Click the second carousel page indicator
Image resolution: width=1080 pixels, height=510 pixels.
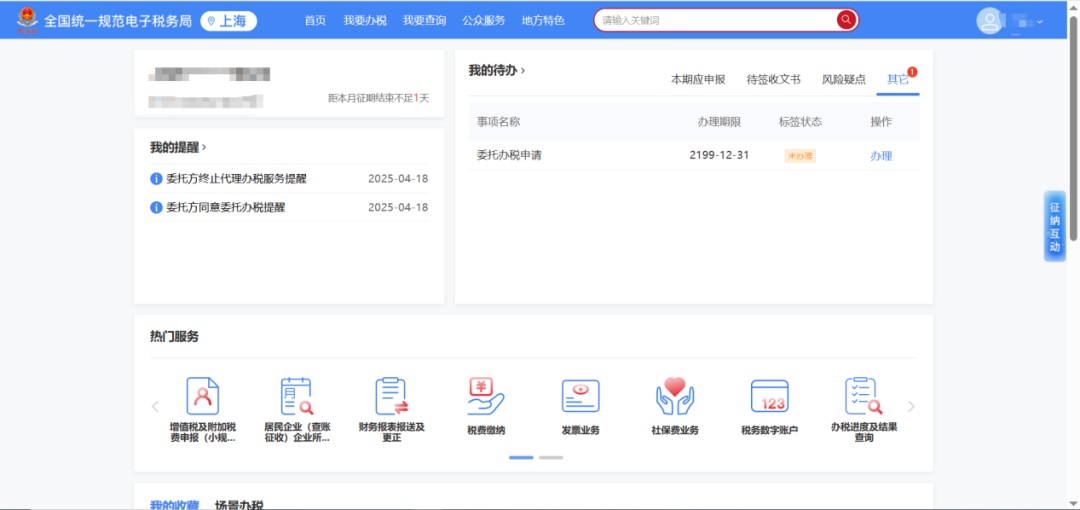pos(551,457)
